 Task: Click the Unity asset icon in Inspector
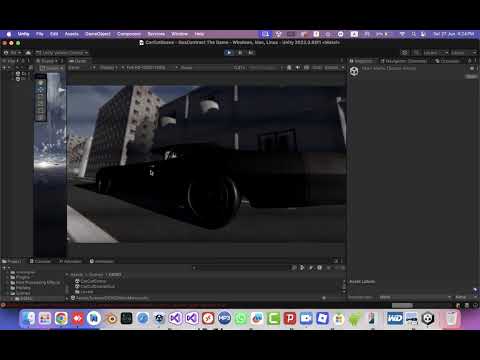[354, 71]
